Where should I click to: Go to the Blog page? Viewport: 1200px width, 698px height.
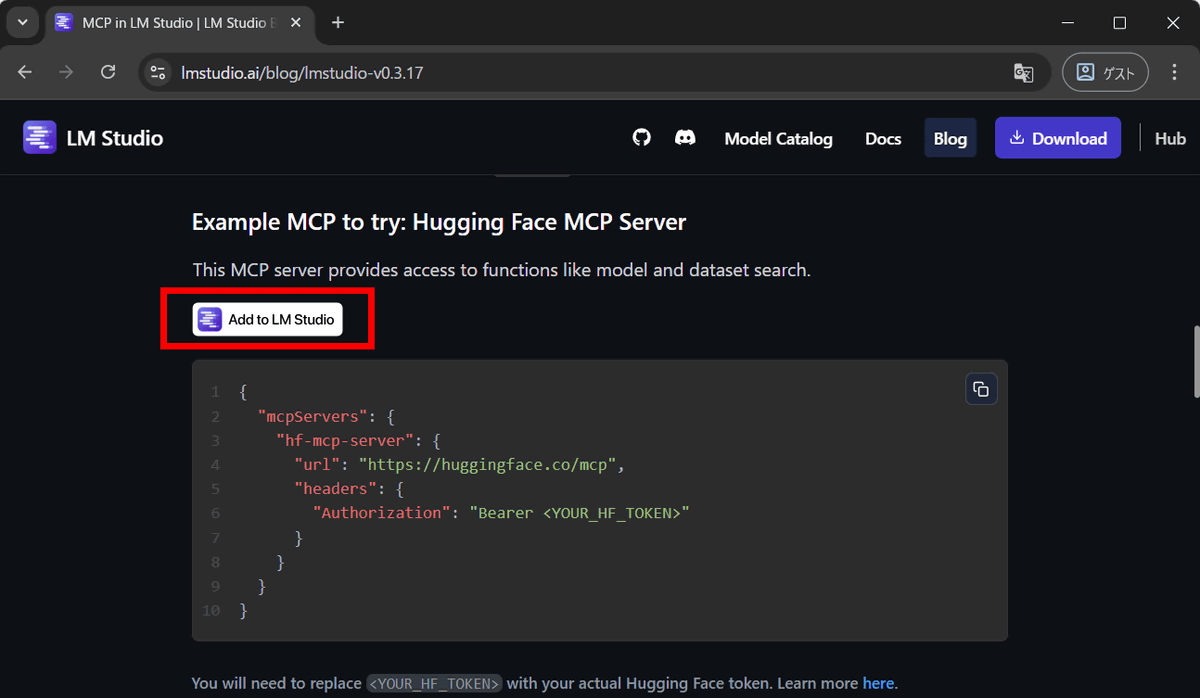pos(950,138)
